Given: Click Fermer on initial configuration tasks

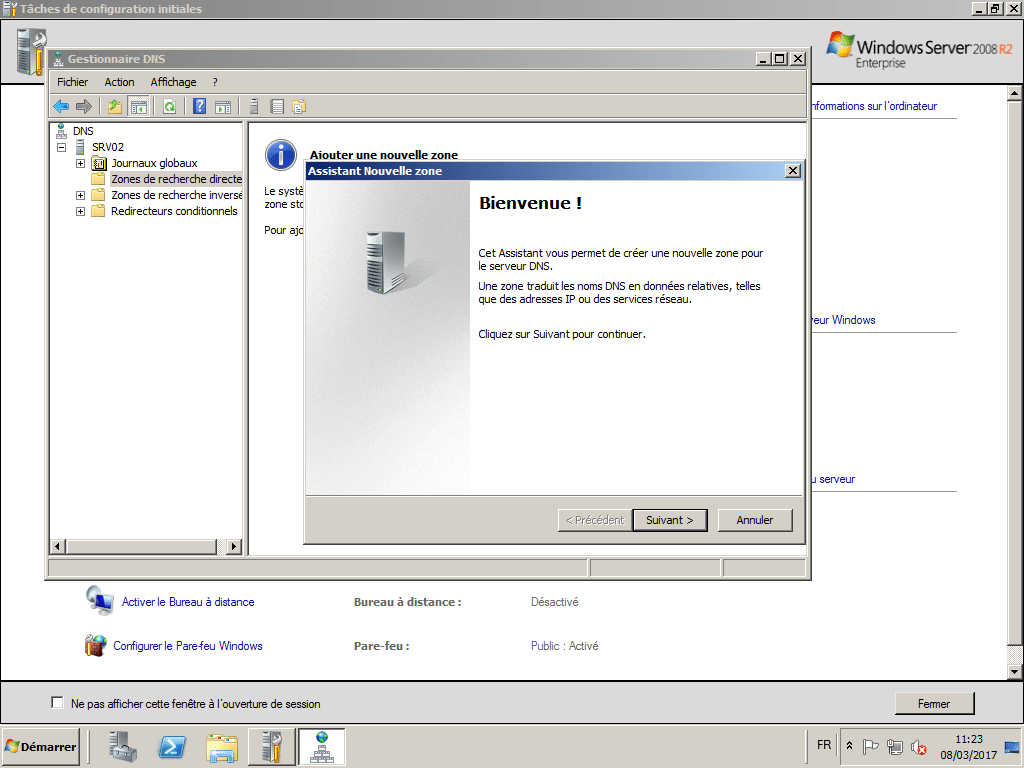Looking at the screenshot, I should [933, 703].
